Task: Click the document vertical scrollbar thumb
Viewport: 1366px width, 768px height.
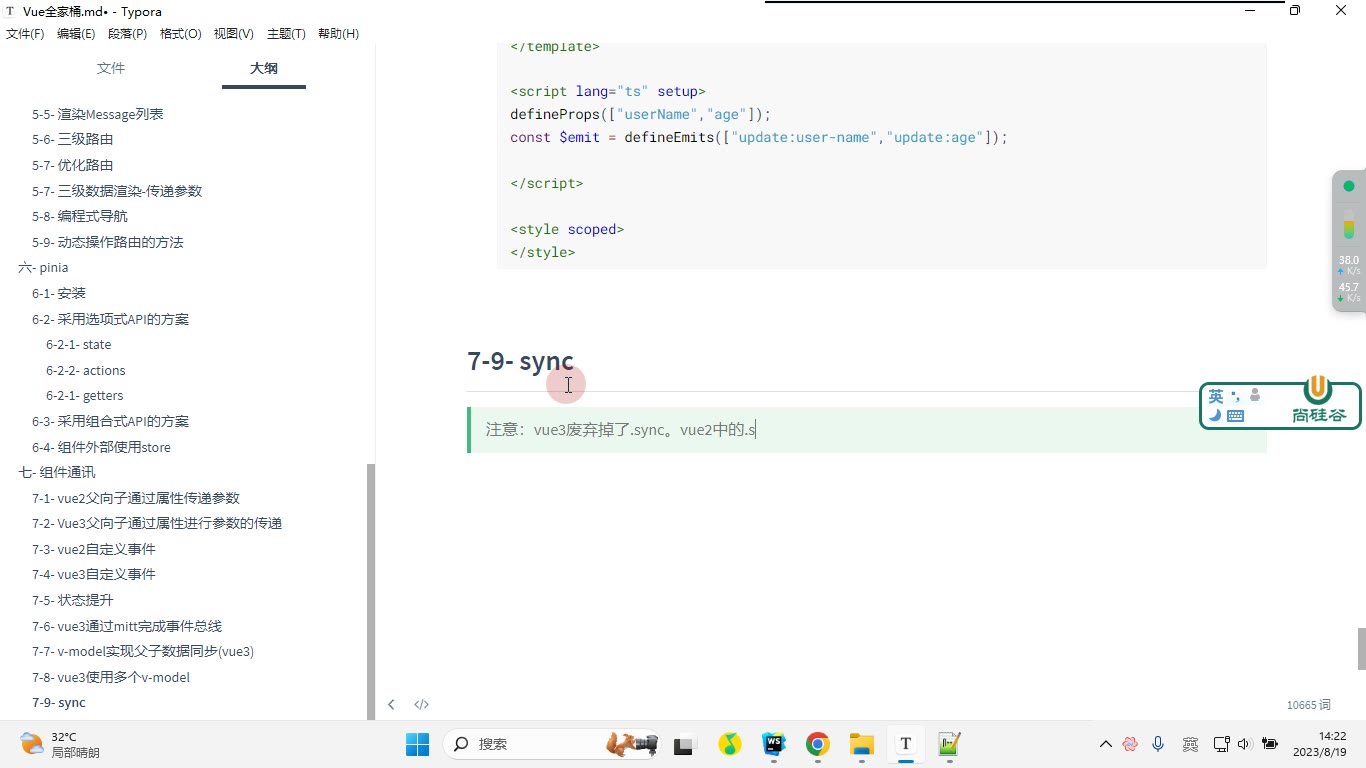Action: pyautogui.click(x=1361, y=649)
